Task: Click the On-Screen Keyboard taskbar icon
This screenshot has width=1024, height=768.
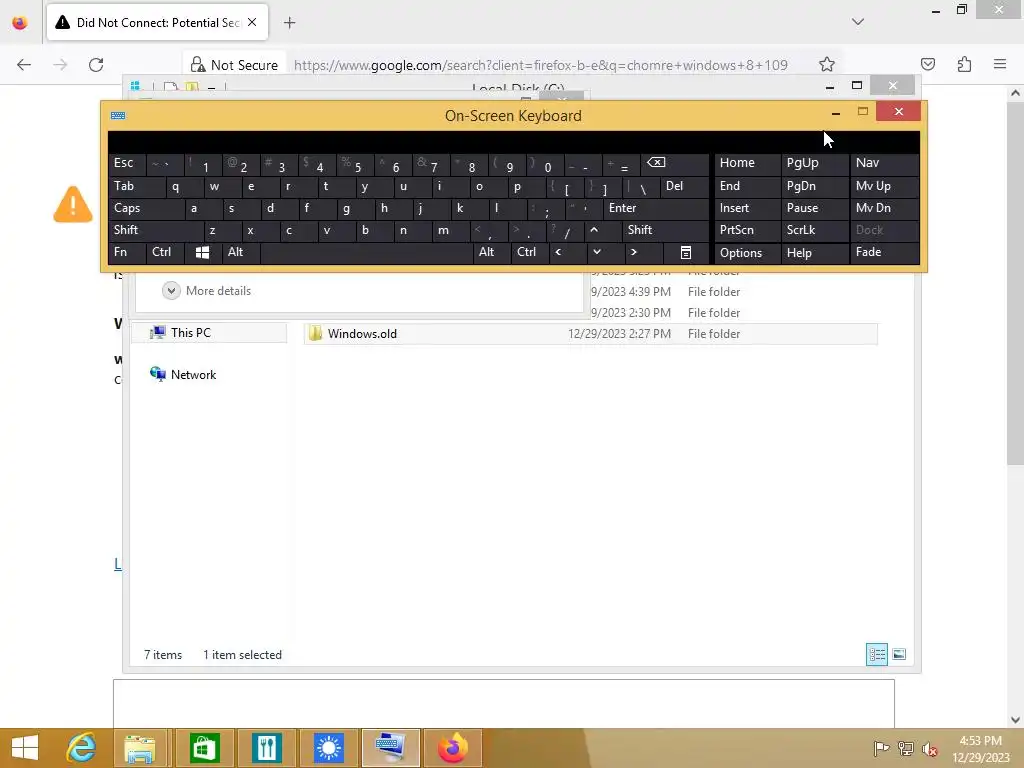Action: [x=390, y=748]
